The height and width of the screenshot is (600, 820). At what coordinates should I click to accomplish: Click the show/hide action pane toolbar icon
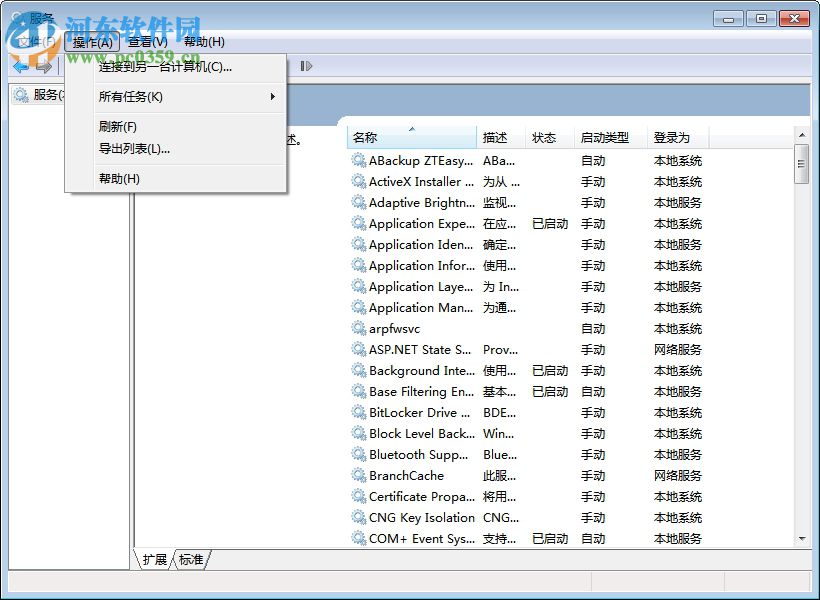click(307, 66)
